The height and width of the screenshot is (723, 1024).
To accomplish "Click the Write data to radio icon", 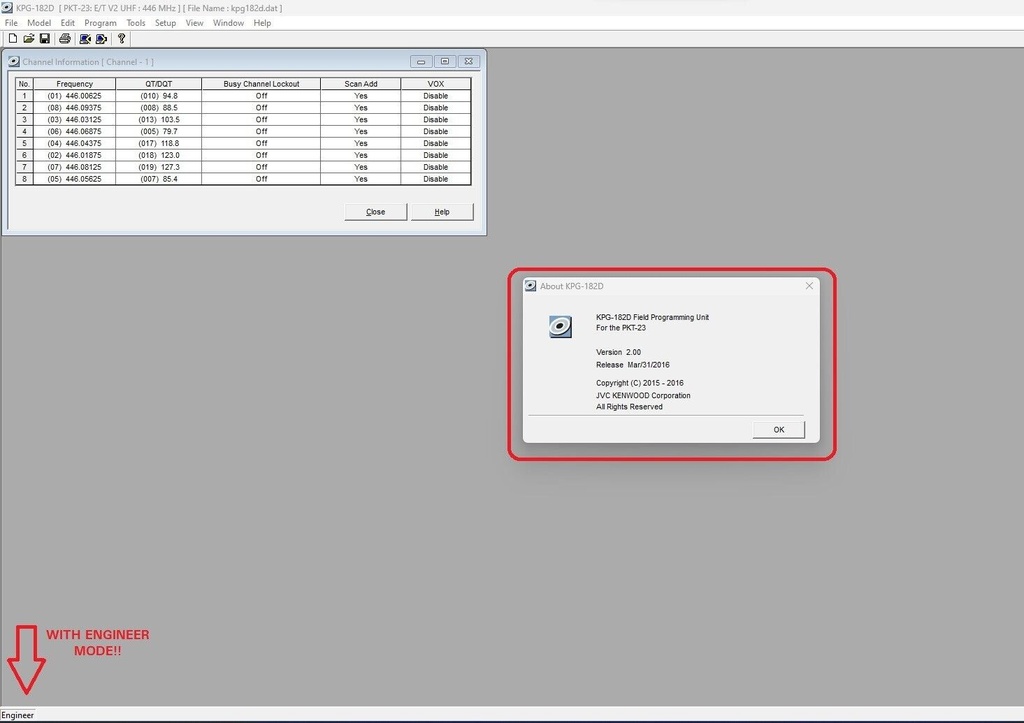I will tap(101, 39).
